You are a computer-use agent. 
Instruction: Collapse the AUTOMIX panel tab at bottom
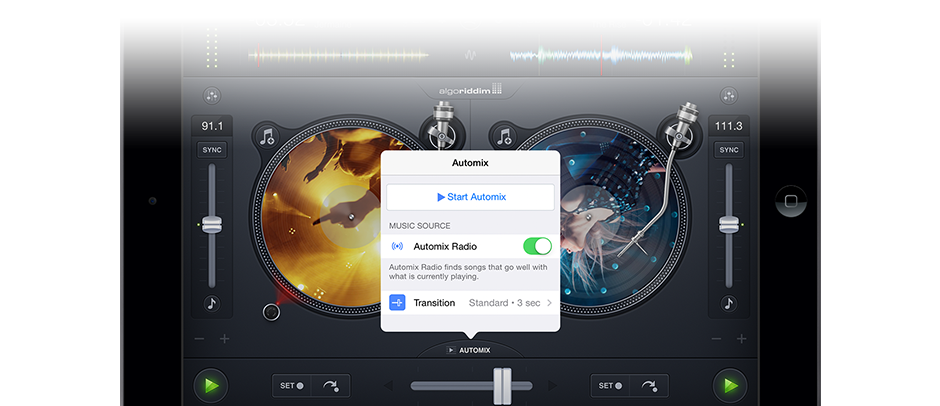point(470,350)
